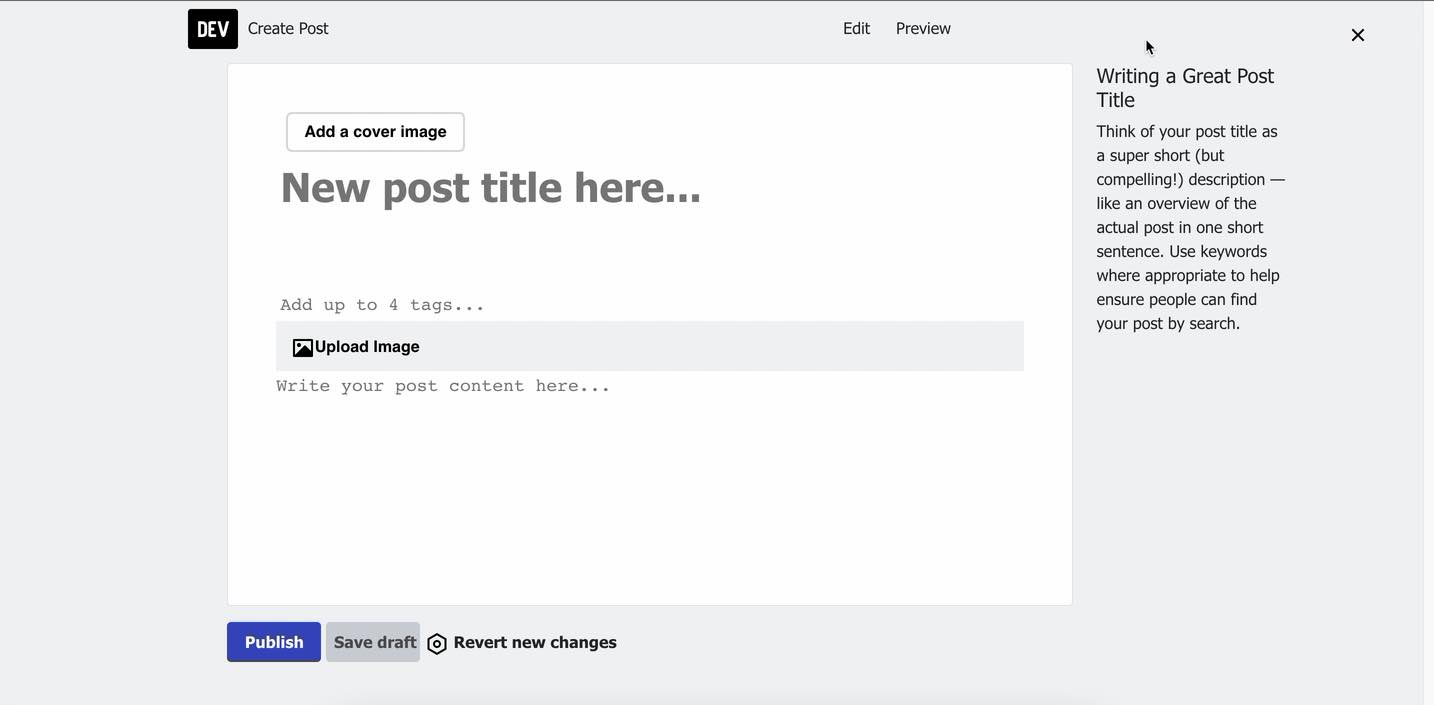Click the empty gray area of upload toolbar
The width and height of the screenshot is (1434, 705).
point(720,346)
